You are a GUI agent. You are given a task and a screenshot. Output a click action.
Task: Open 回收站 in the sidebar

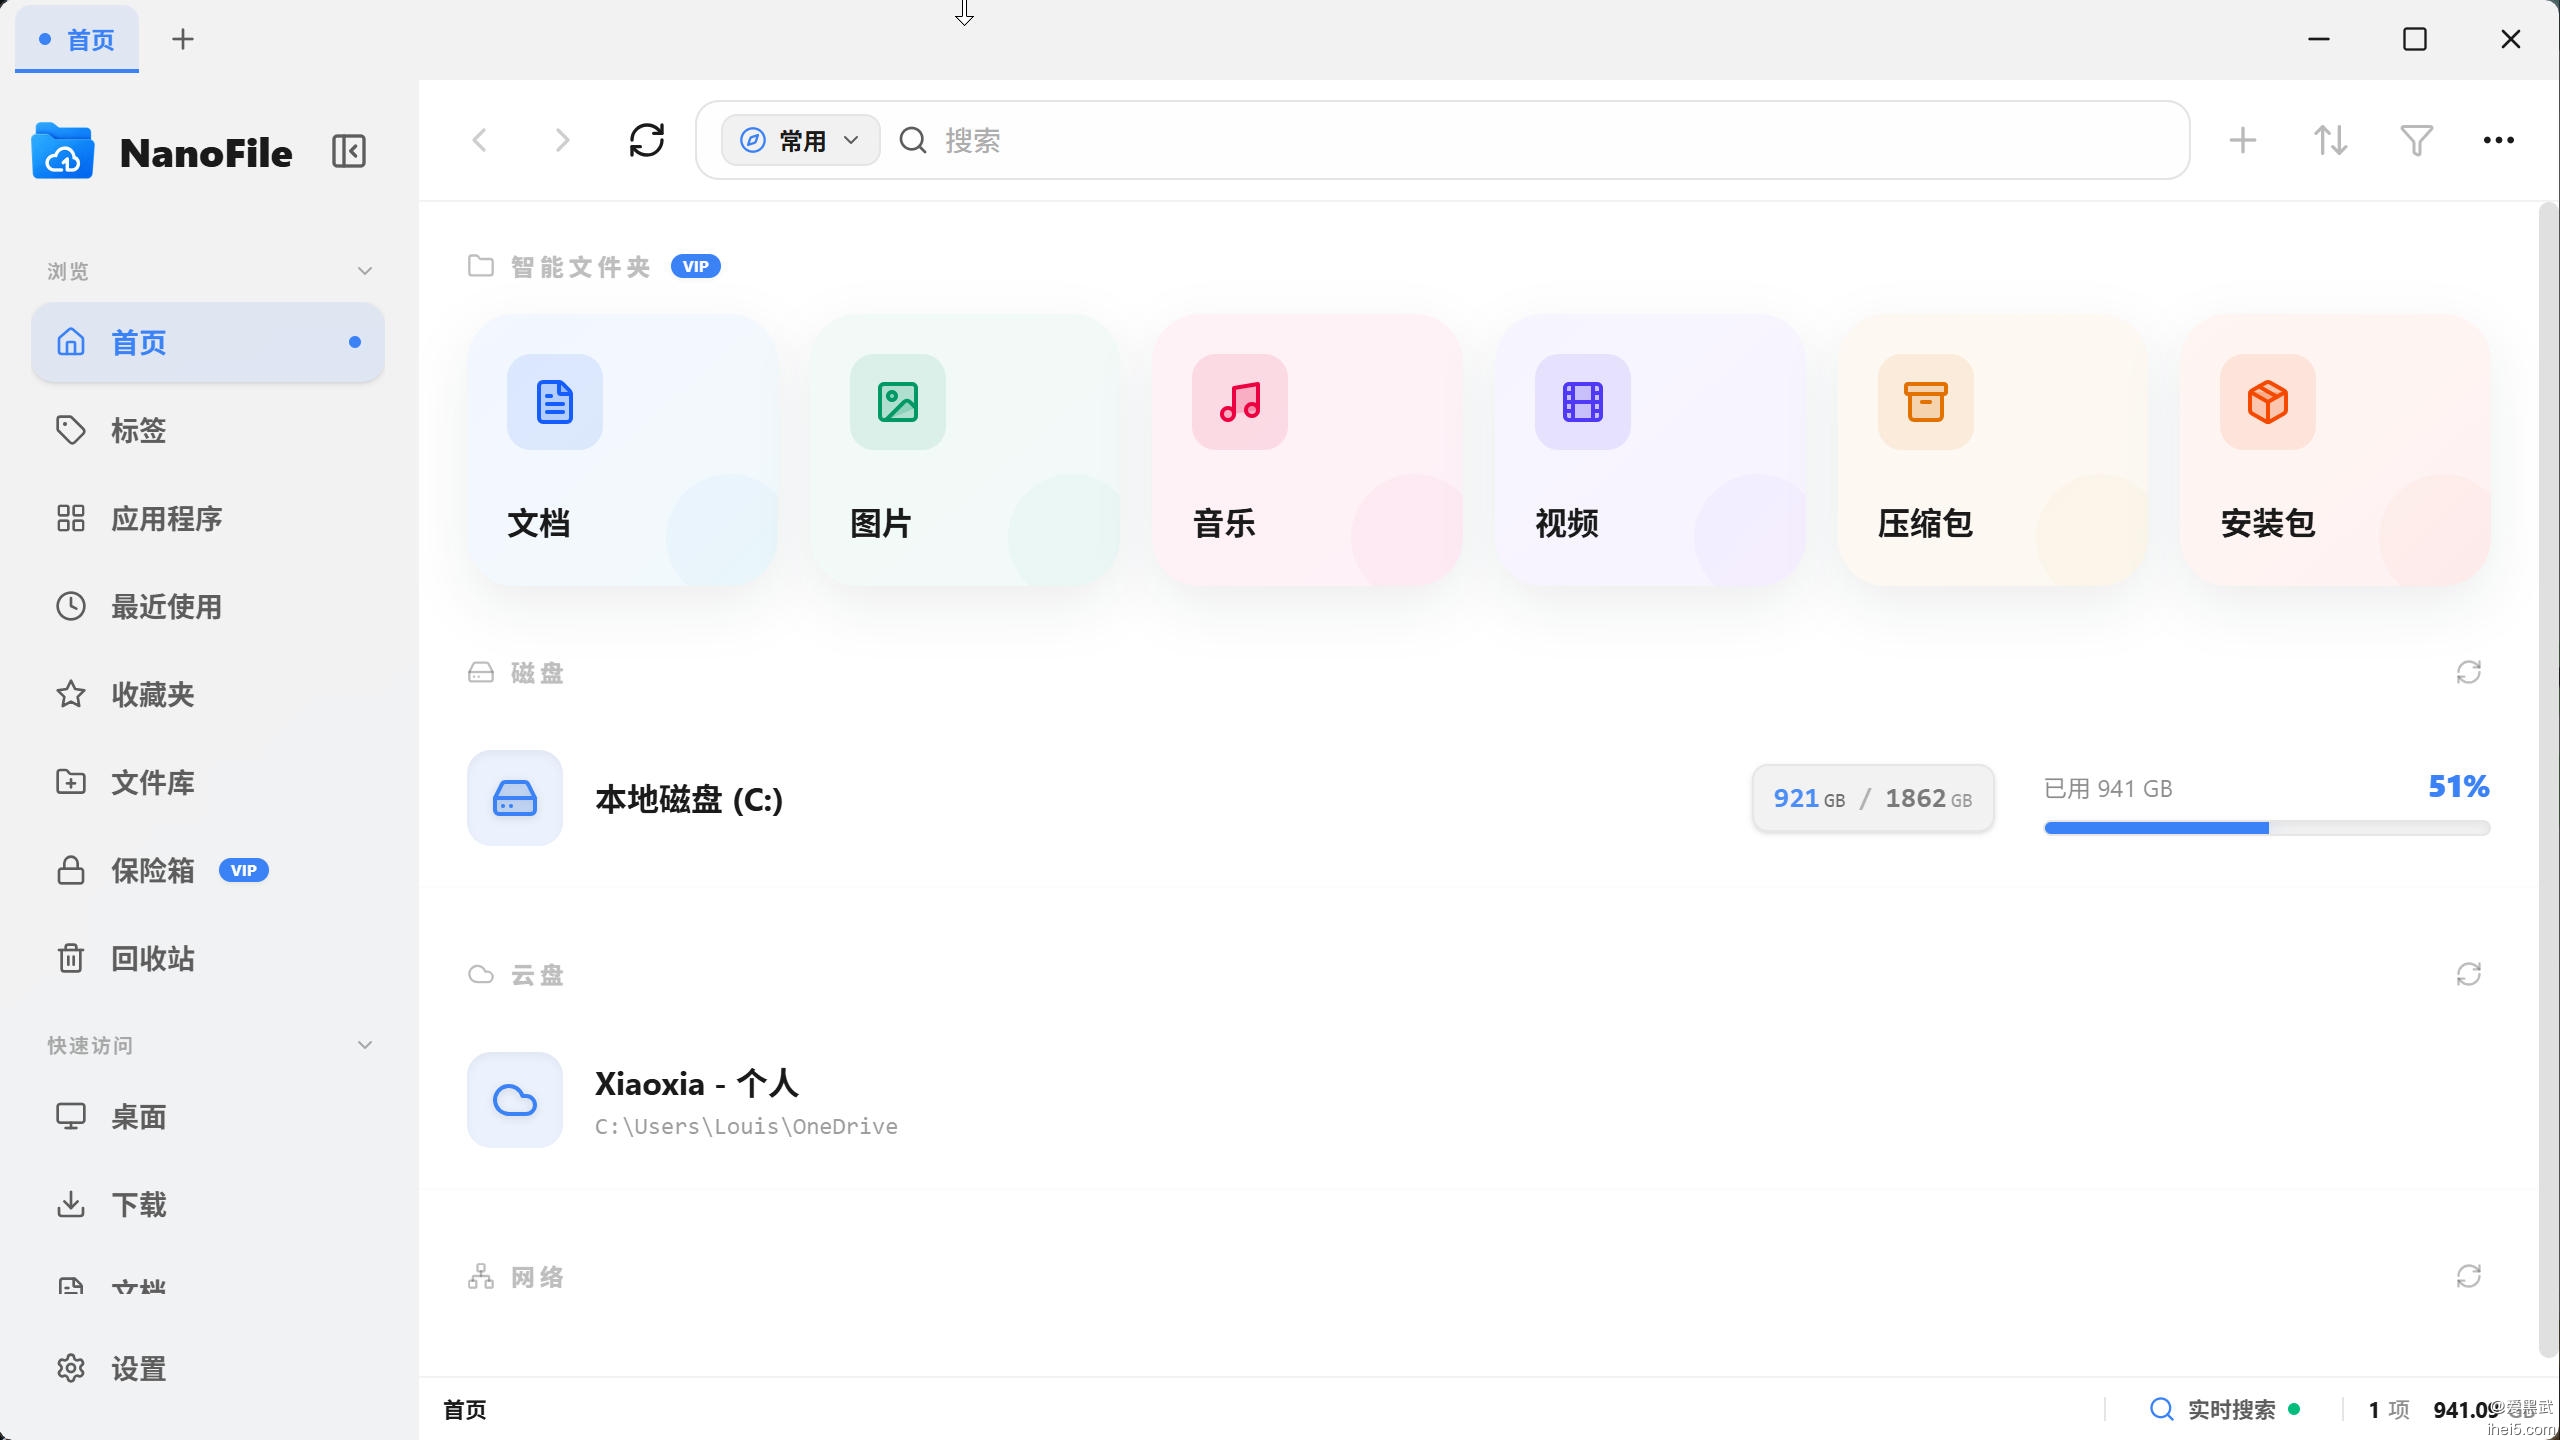[x=208, y=958]
